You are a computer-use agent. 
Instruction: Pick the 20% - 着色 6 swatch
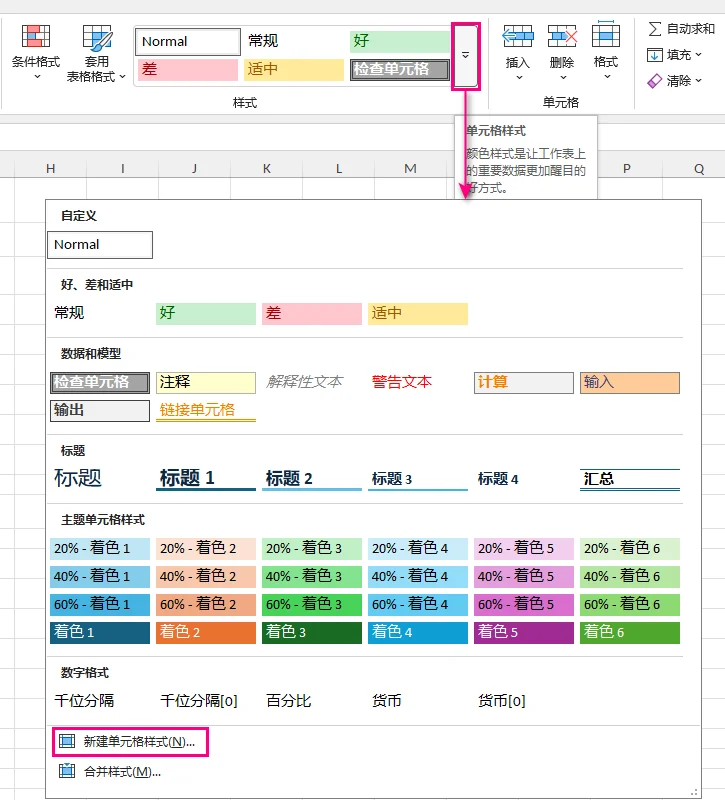coord(630,549)
